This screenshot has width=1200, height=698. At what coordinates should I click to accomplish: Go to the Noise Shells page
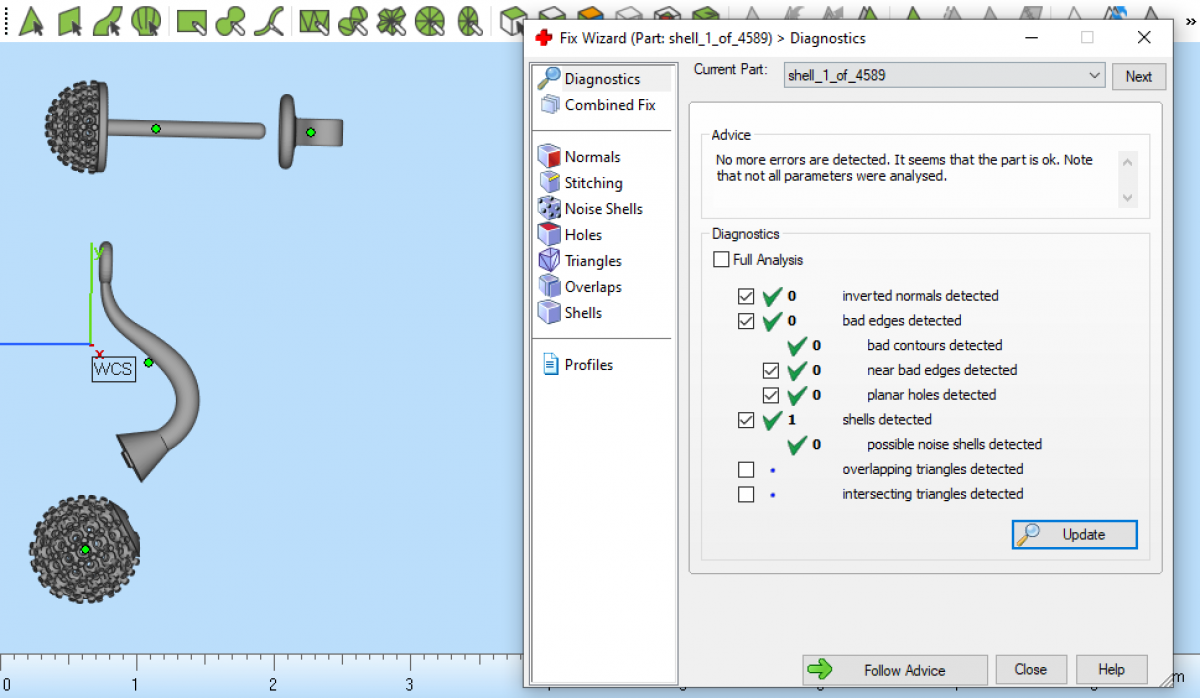coord(602,209)
